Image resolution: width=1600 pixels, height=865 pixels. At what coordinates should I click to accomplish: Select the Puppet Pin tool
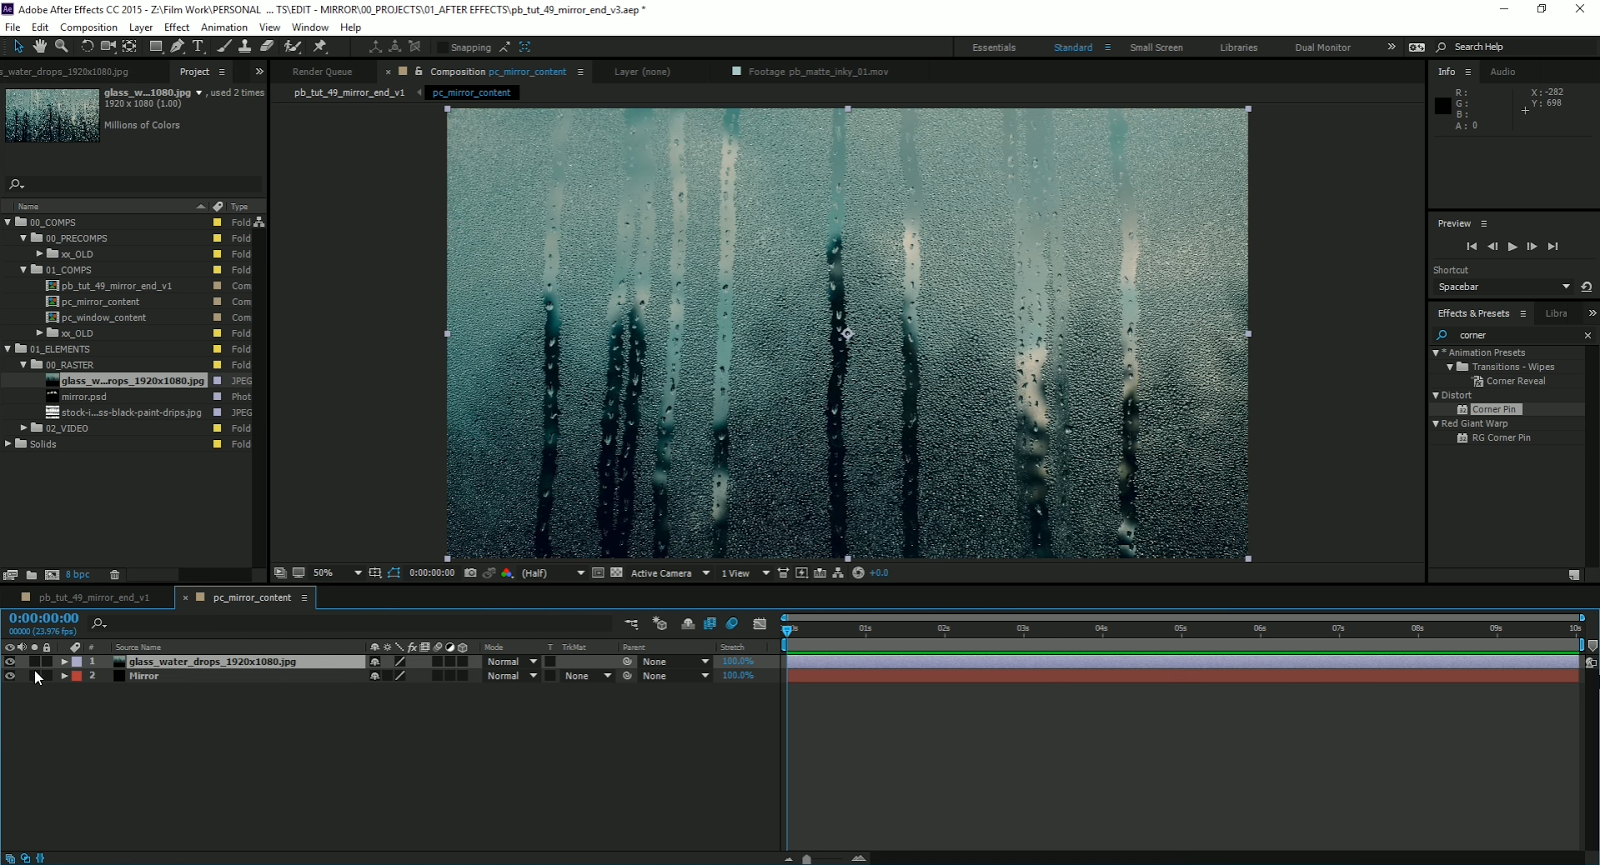pyautogui.click(x=320, y=46)
